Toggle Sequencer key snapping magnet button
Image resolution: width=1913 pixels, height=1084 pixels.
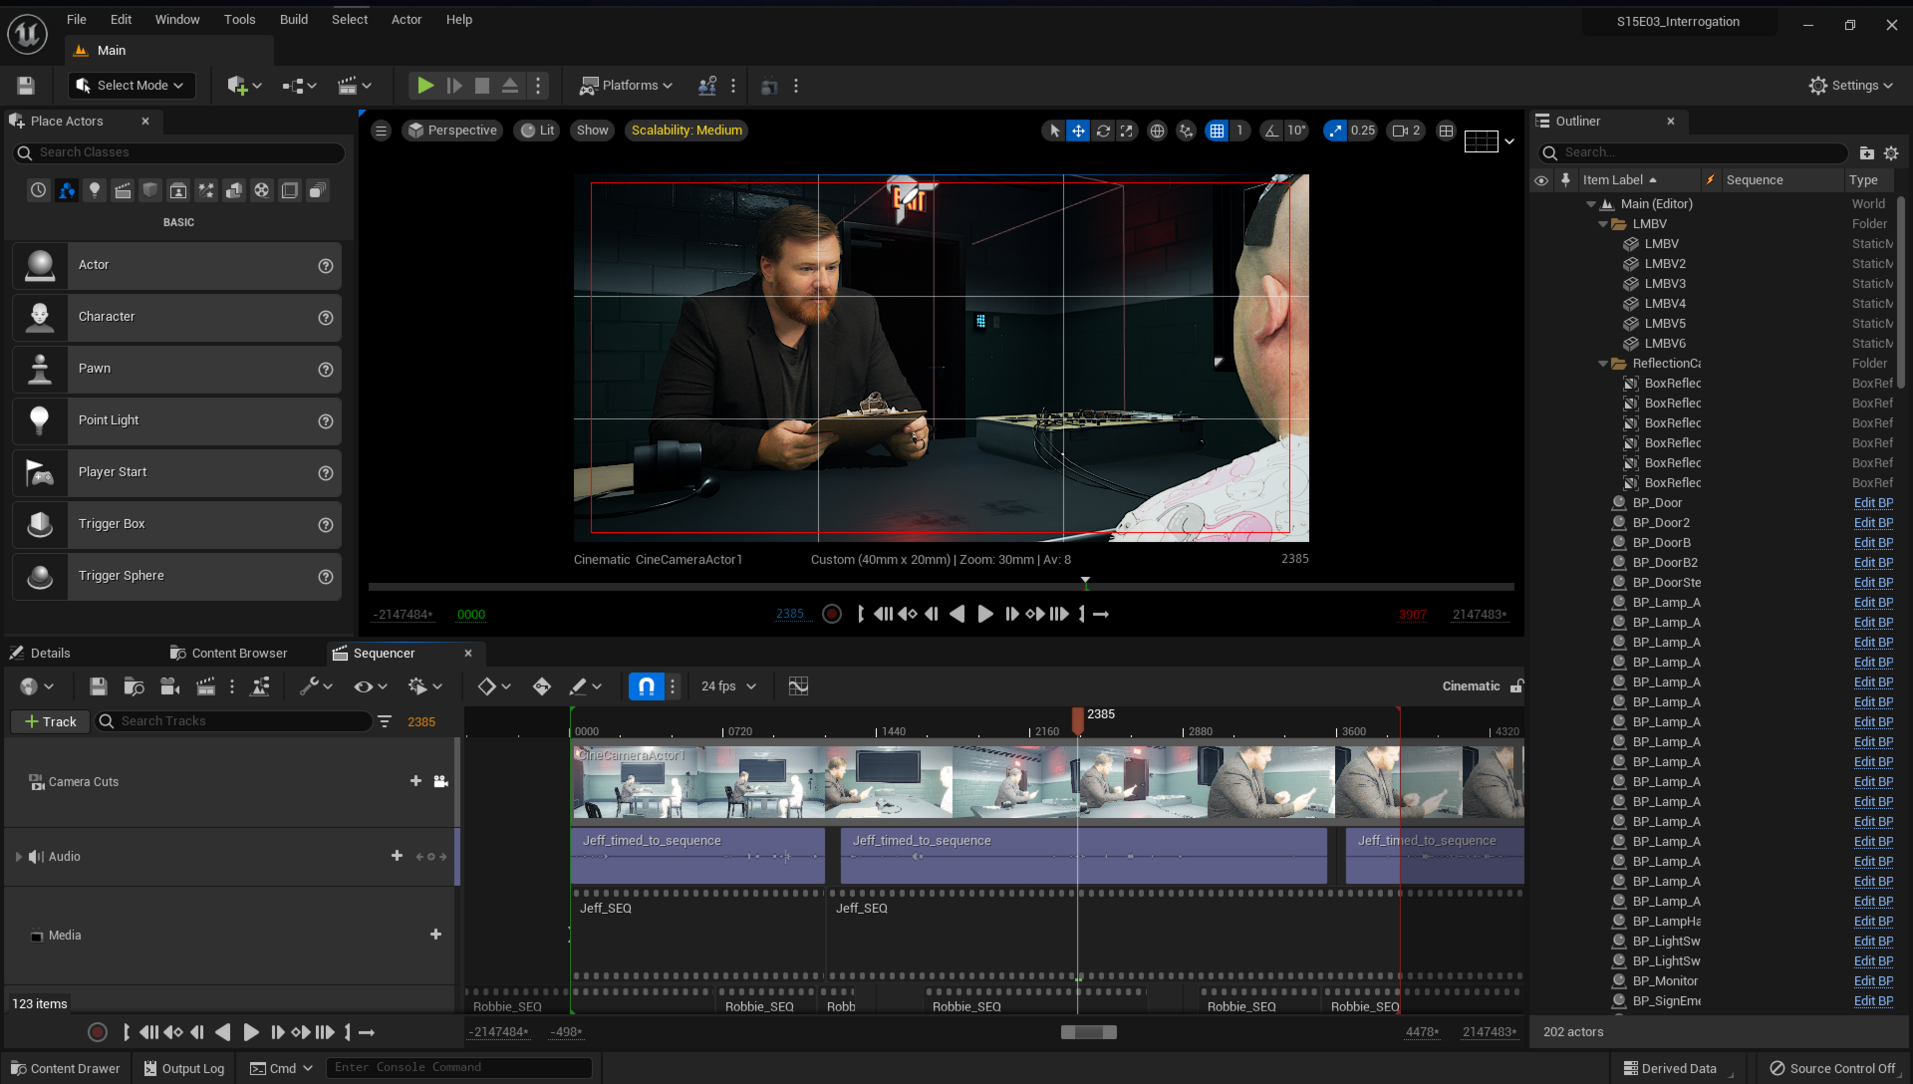point(646,686)
